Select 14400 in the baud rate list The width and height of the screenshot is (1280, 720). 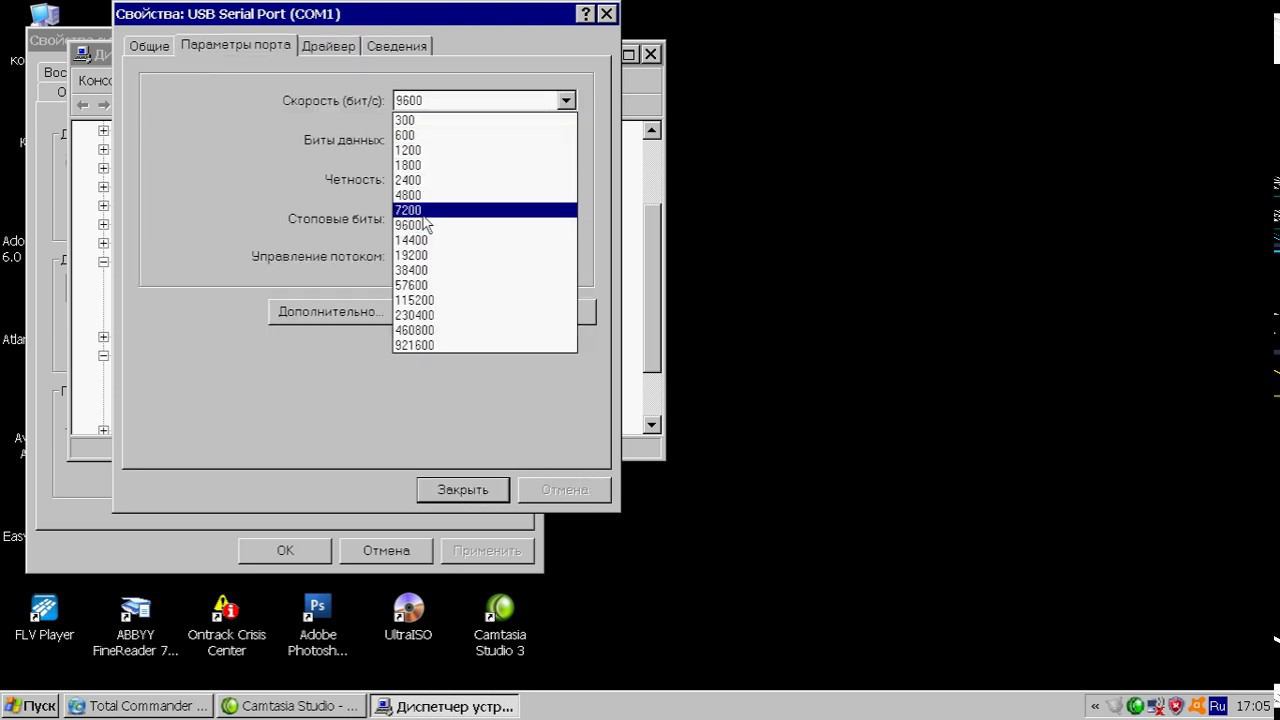click(485, 240)
